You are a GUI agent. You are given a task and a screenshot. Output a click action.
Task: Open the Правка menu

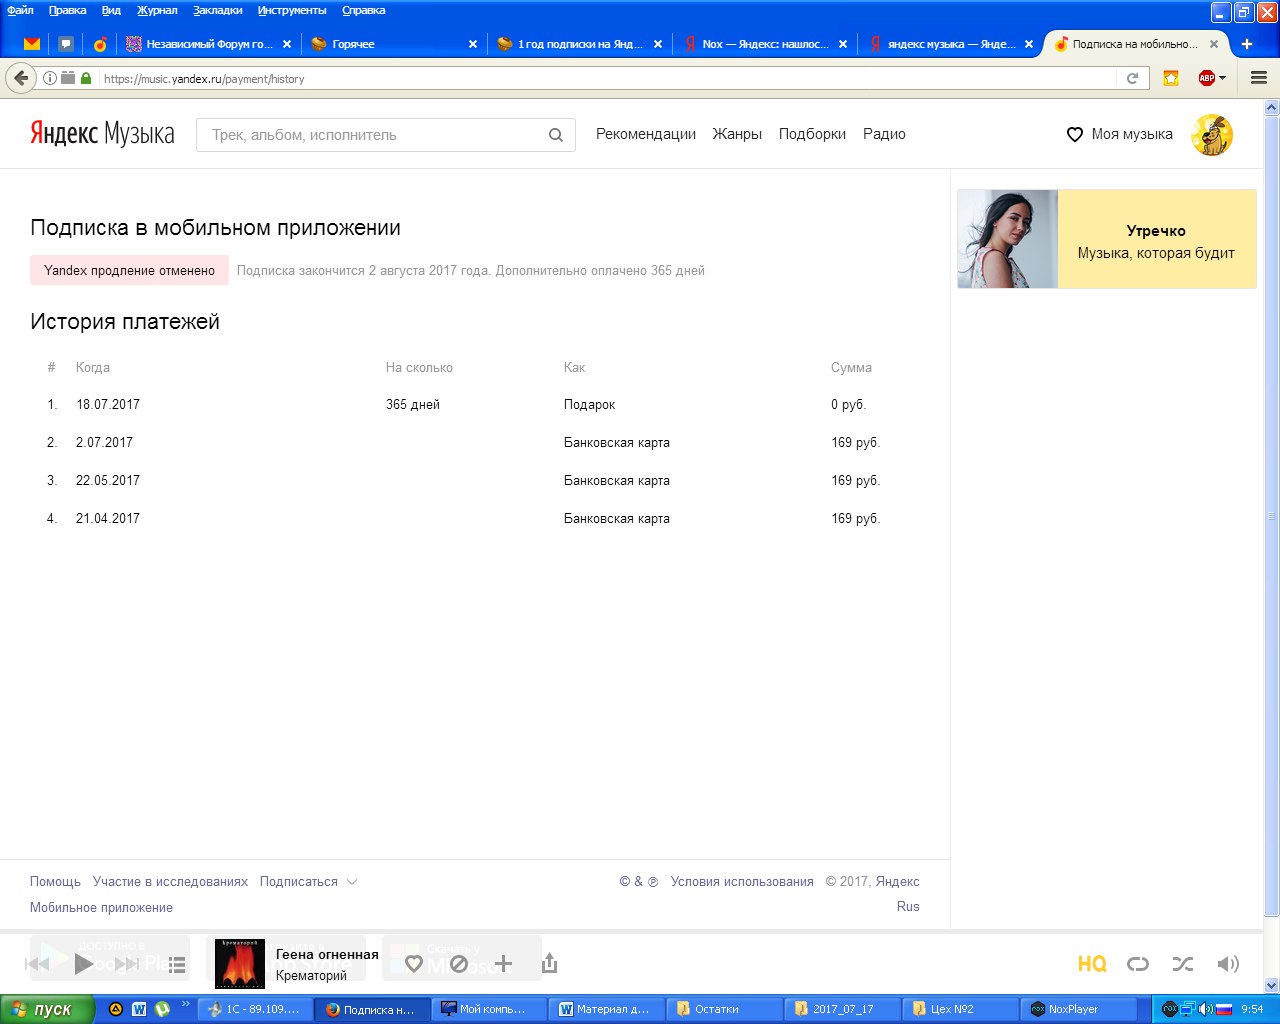(x=67, y=10)
